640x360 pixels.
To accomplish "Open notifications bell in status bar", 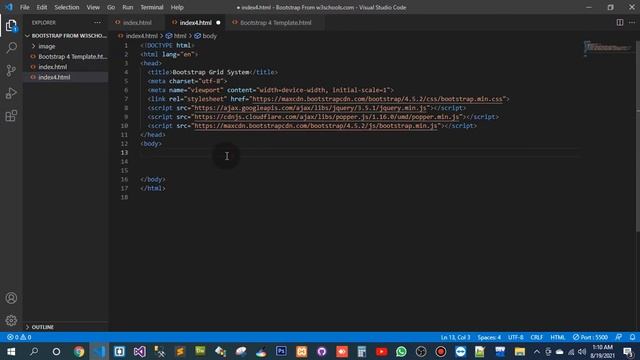I will [x=632, y=337].
